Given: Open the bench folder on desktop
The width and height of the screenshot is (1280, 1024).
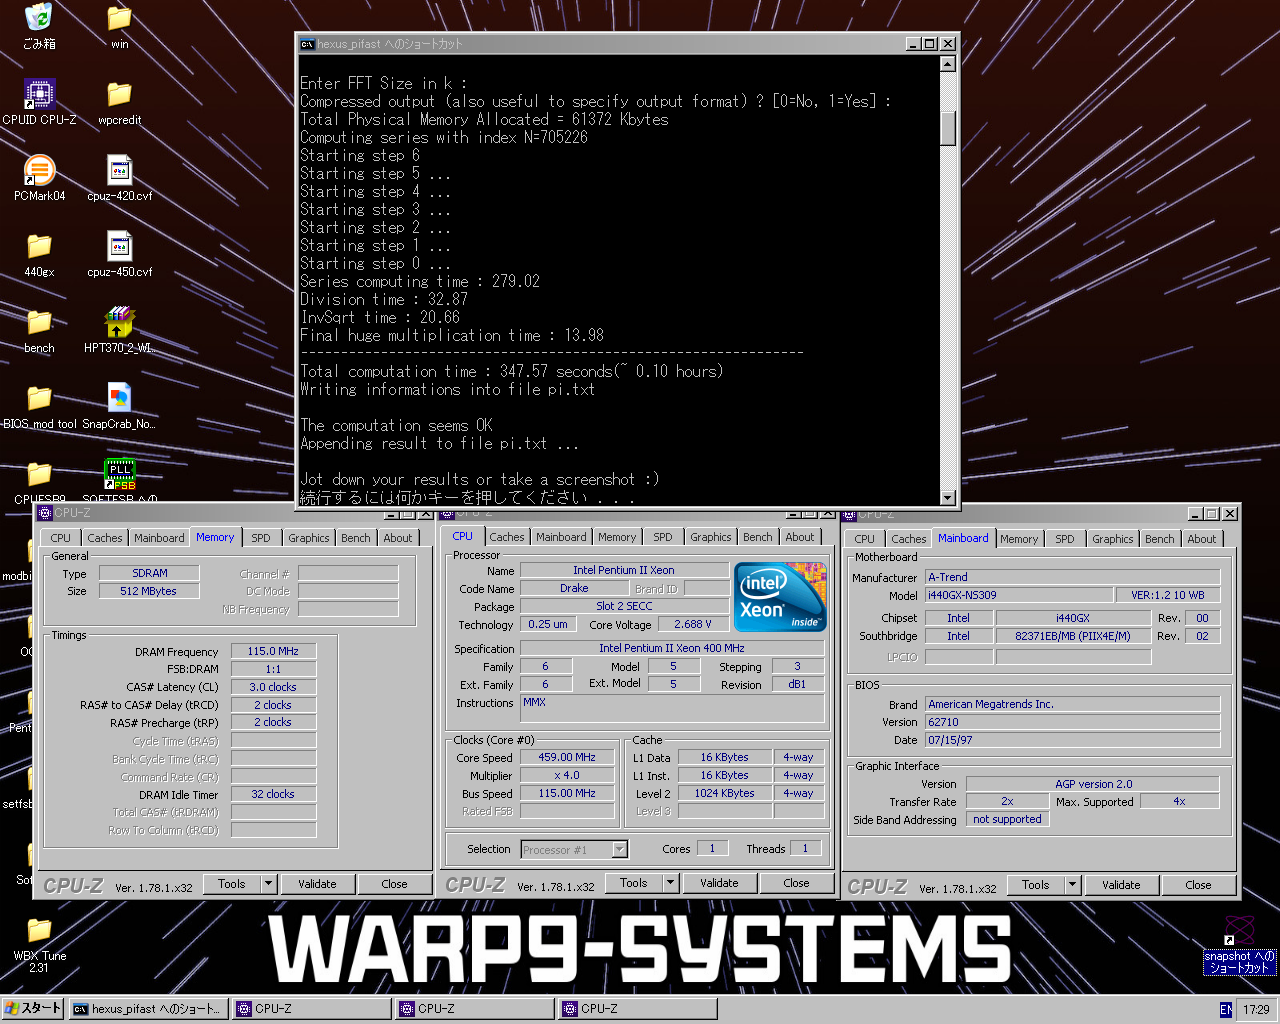Looking at the screenshot, I should coord(39,322).
